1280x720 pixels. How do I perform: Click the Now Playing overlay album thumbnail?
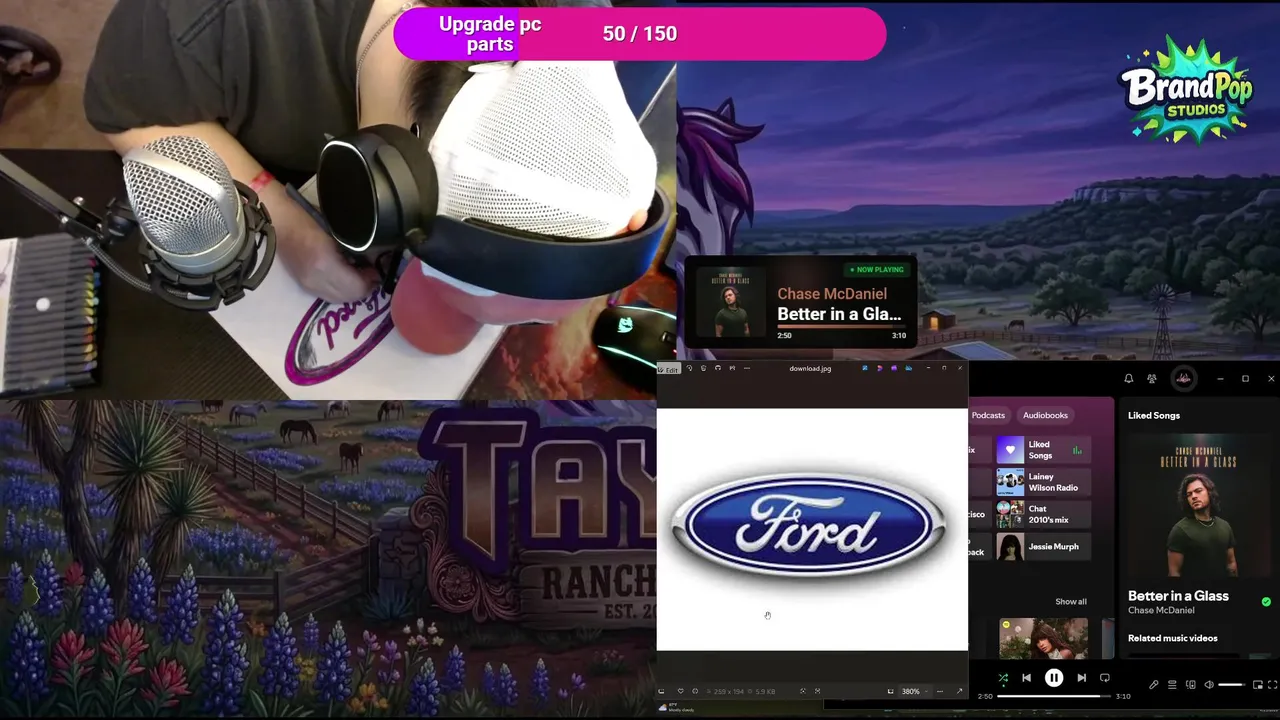click(x=730, y=301)
